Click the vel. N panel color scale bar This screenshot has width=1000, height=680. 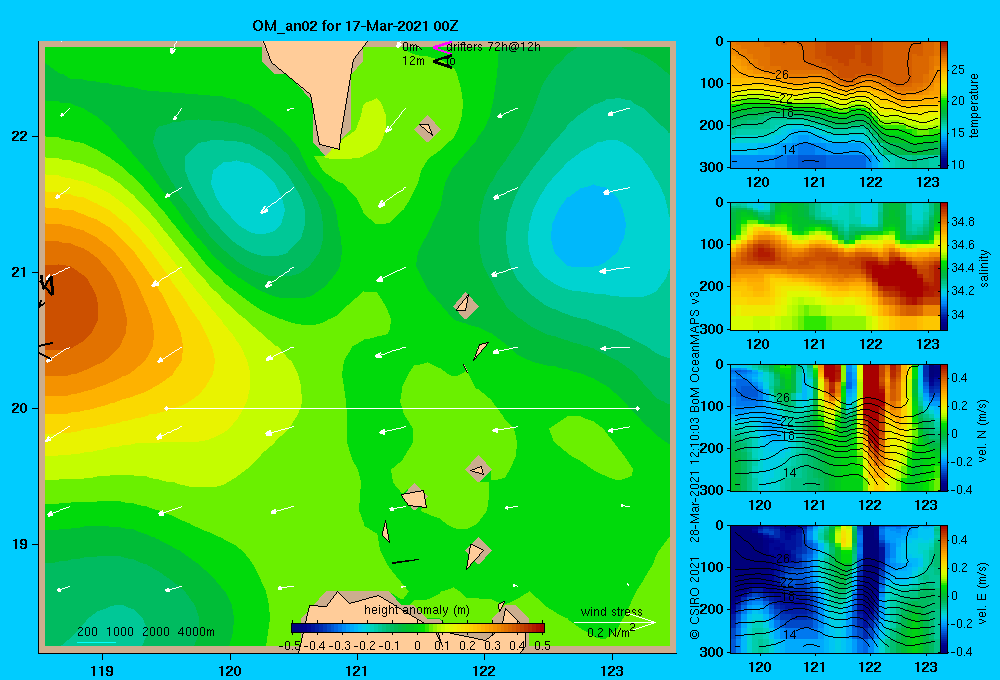pos(944,427)
